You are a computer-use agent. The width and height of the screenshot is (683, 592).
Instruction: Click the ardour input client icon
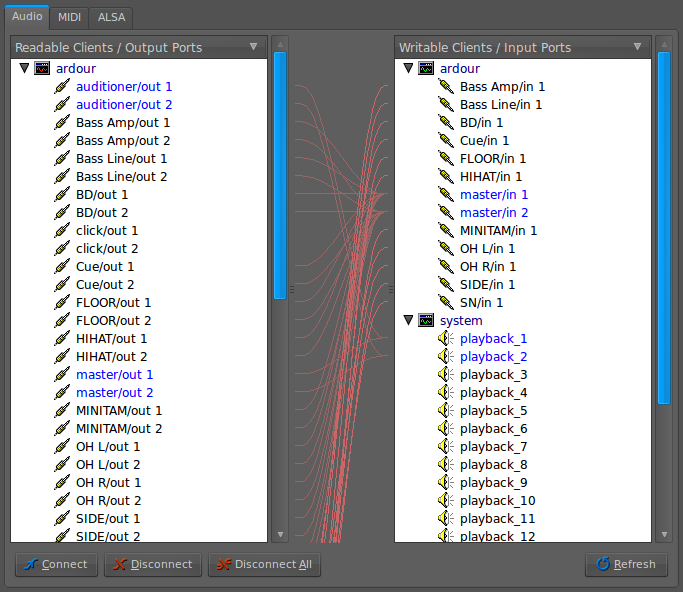[426, 68]
